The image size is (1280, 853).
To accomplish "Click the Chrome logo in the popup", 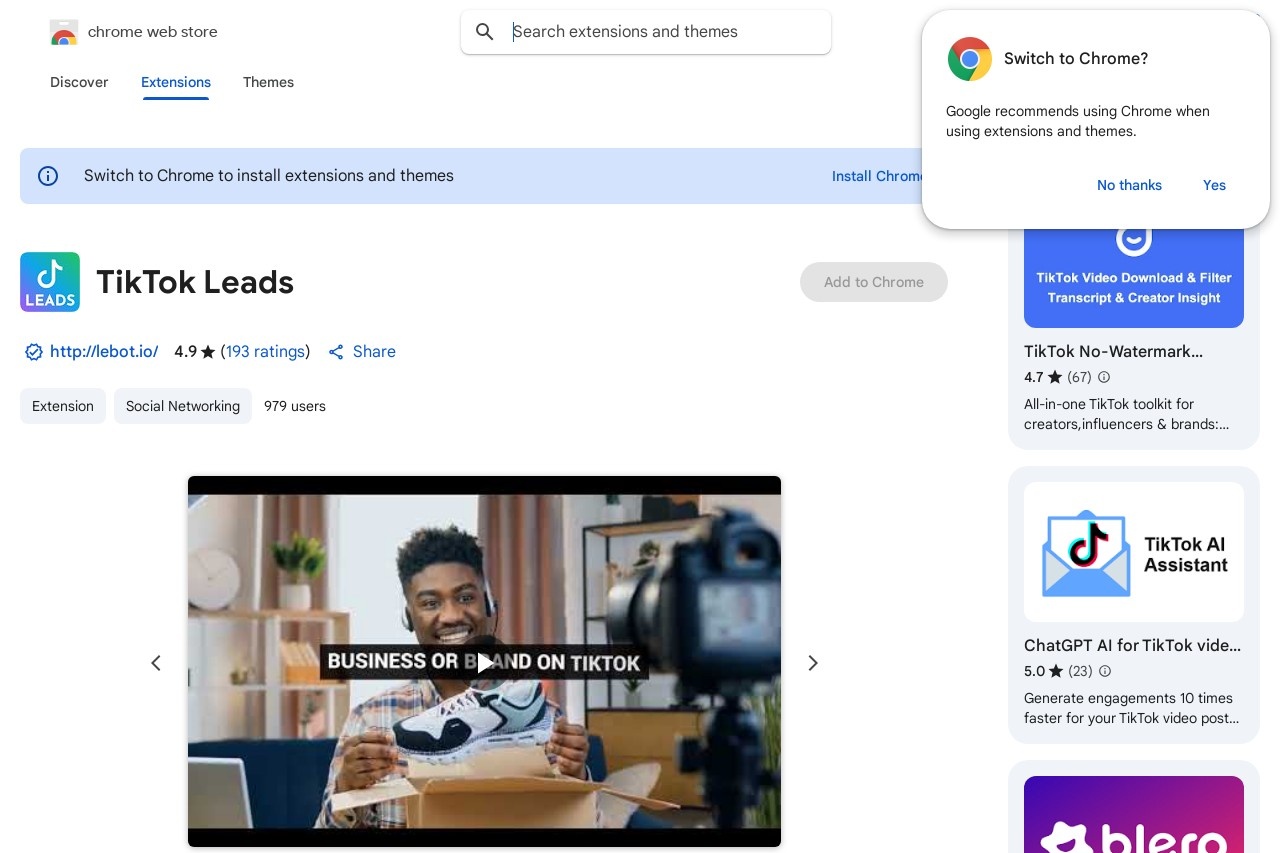I will tap(970, 59).
